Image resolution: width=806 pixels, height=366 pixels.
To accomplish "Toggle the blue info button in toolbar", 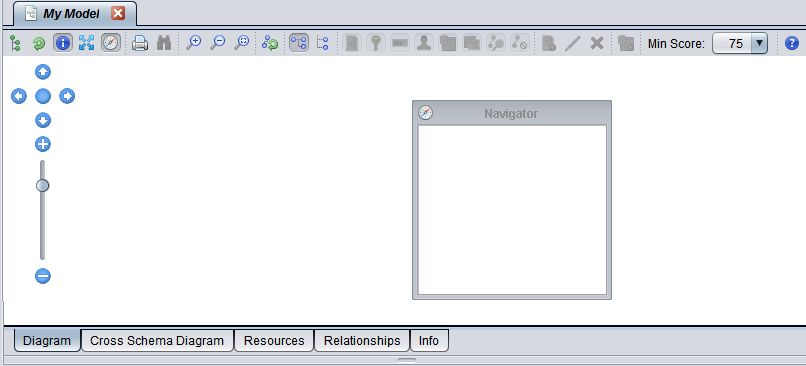I will (x=63, y=43).
